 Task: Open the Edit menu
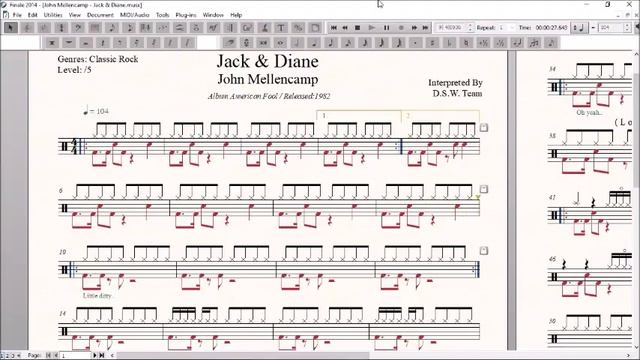coord(33,15)
